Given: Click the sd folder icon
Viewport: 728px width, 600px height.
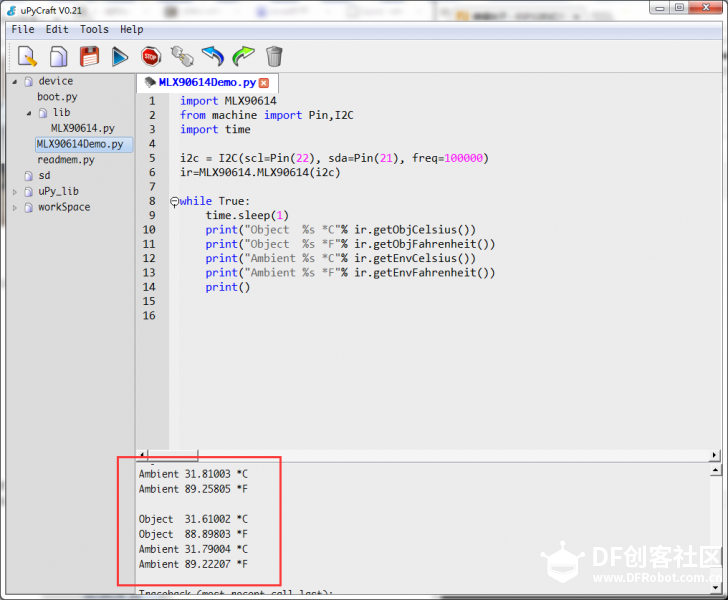Looking at the screenshot, I should click(x=29, y=176).
